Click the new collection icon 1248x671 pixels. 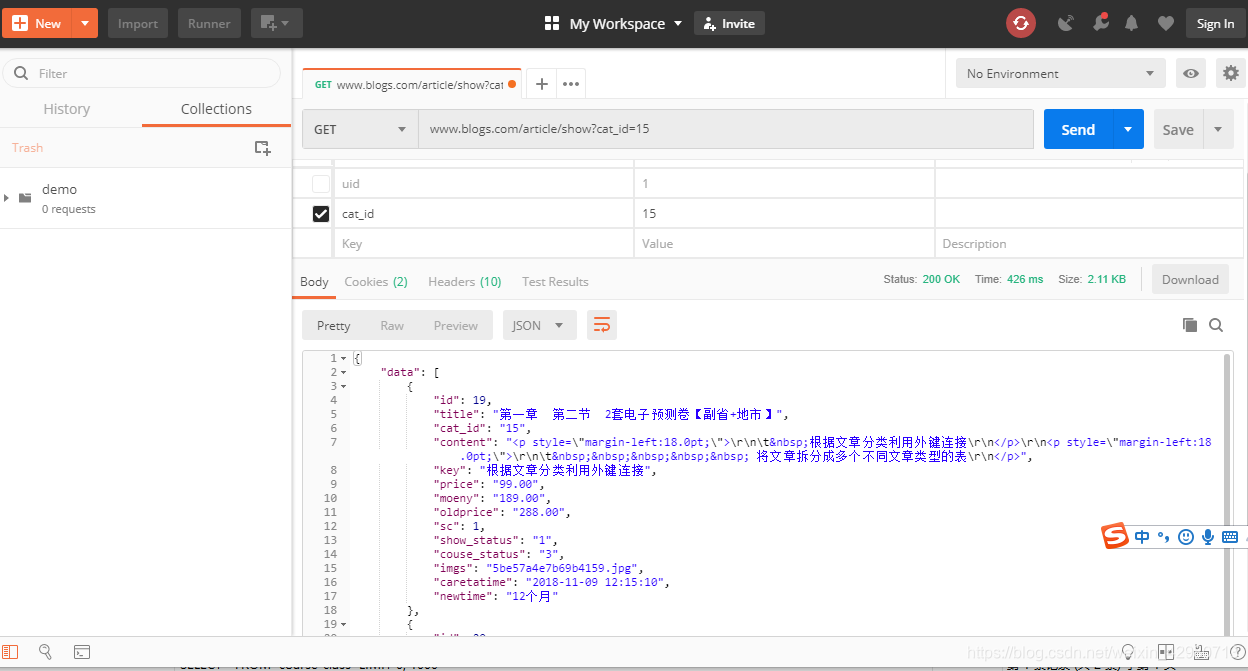click(x=262, y=147)
